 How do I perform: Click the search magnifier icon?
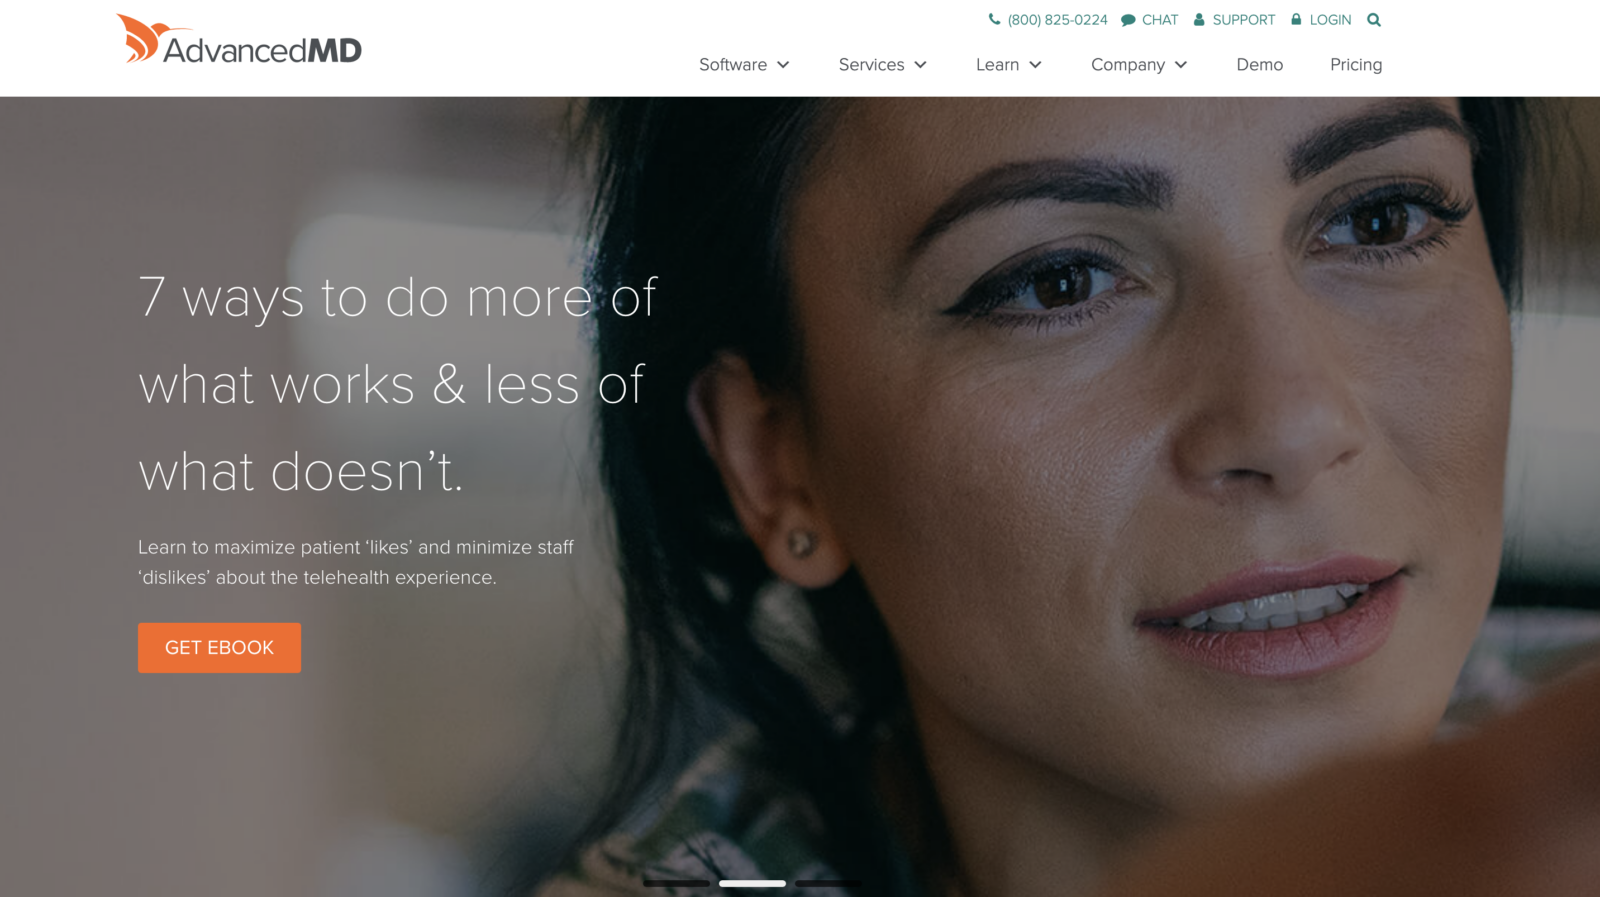(x=1374, y=20)
